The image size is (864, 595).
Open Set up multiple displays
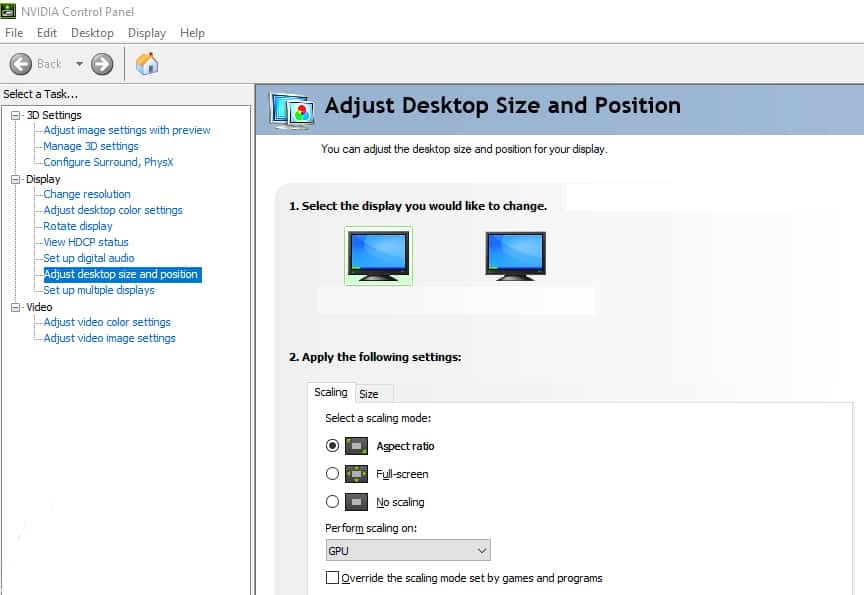[99, 290]
